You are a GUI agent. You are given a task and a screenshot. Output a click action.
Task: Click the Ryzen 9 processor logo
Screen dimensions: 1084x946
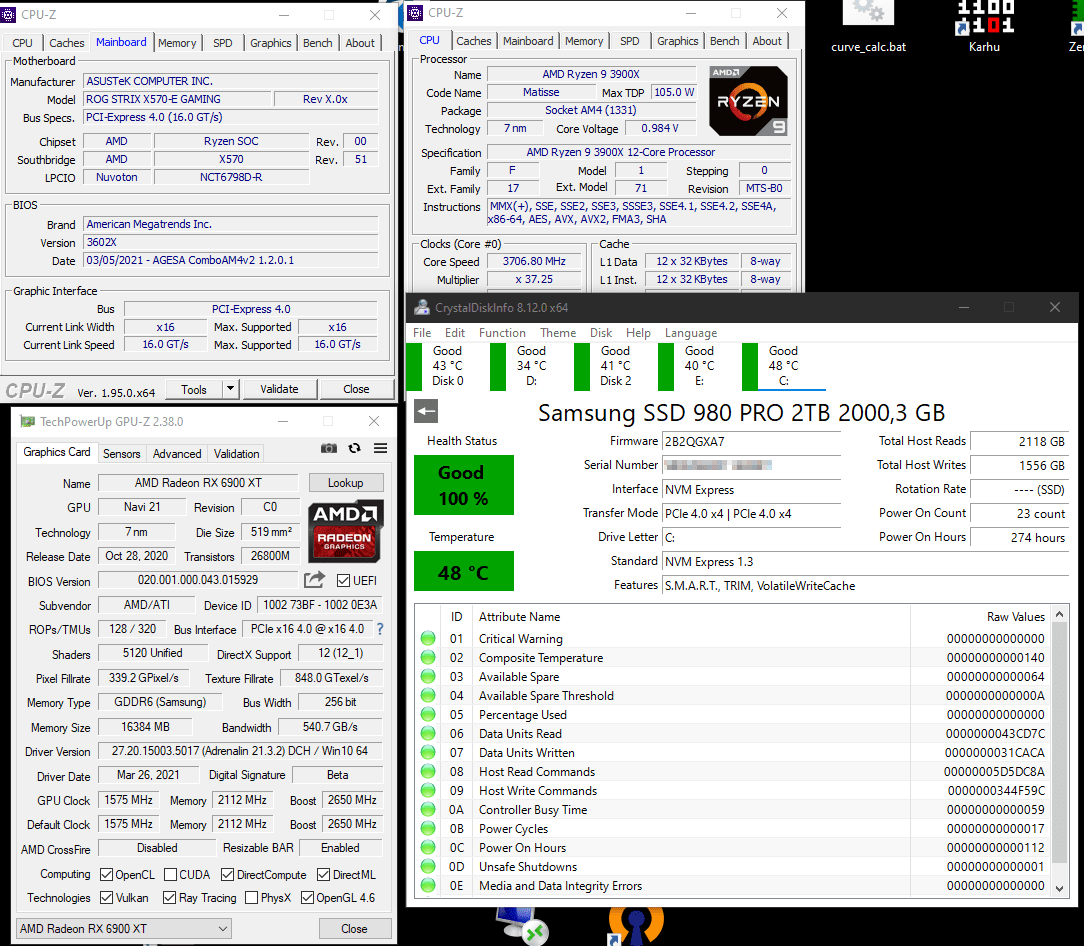pyautogui.click(x=749, y=101)
